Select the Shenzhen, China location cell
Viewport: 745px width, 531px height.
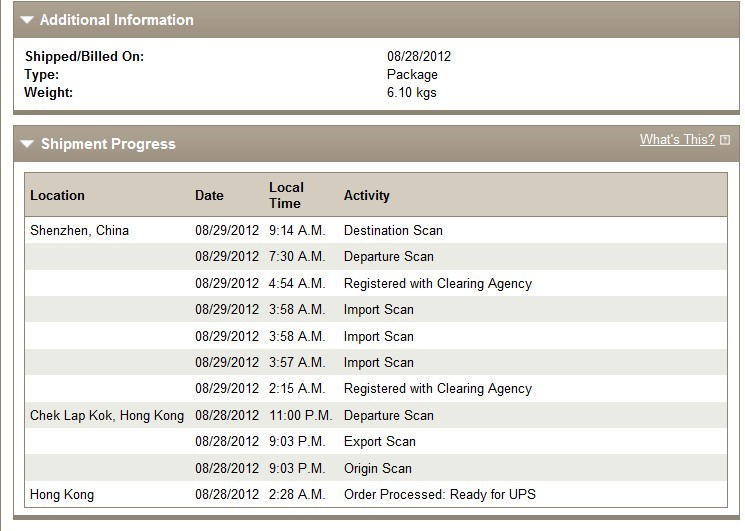point(79,230)
